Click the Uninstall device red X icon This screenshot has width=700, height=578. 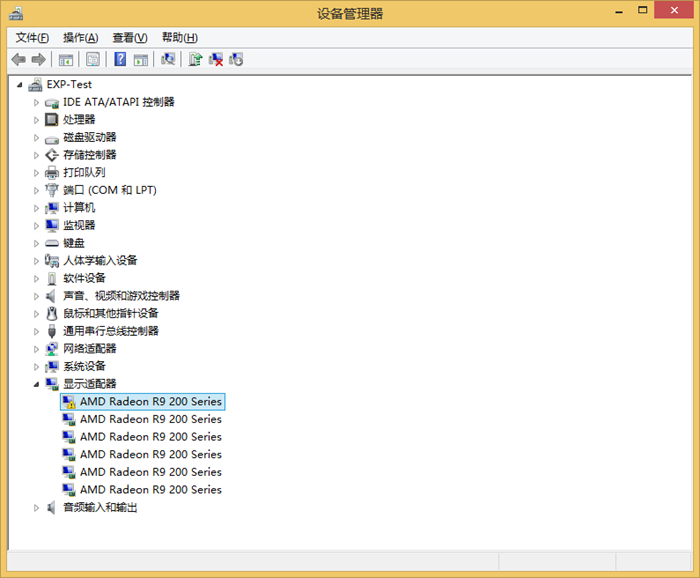pyautogui.click(x=216, y=60)
